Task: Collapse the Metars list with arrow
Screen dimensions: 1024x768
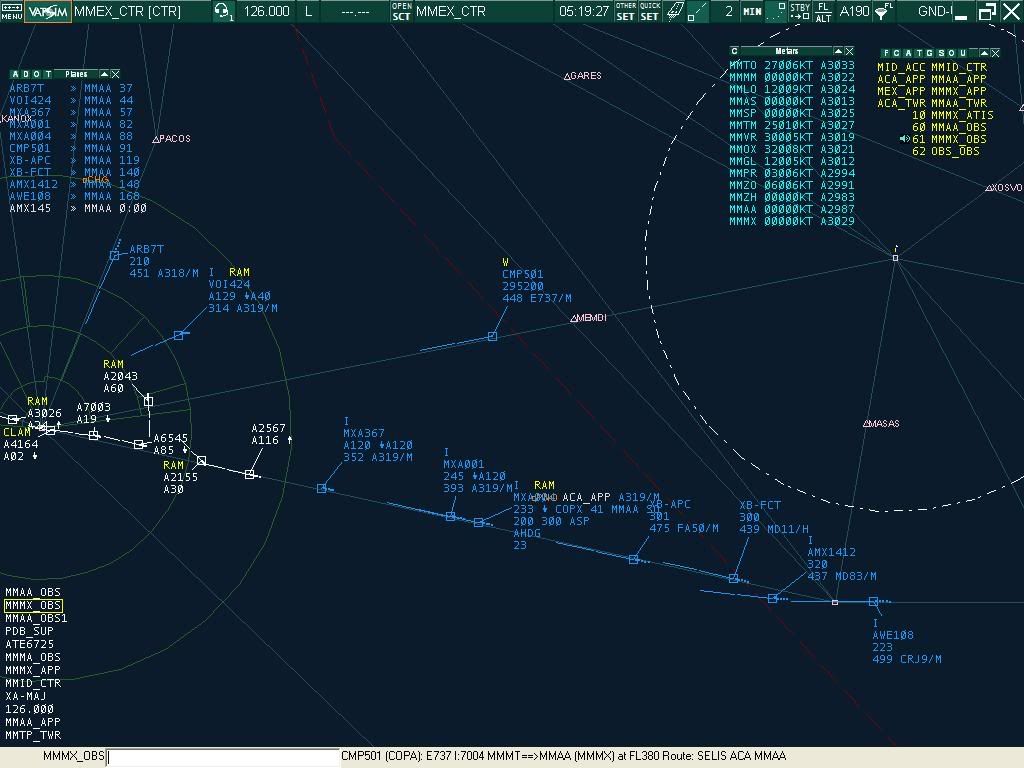Action: pos(837,51)
